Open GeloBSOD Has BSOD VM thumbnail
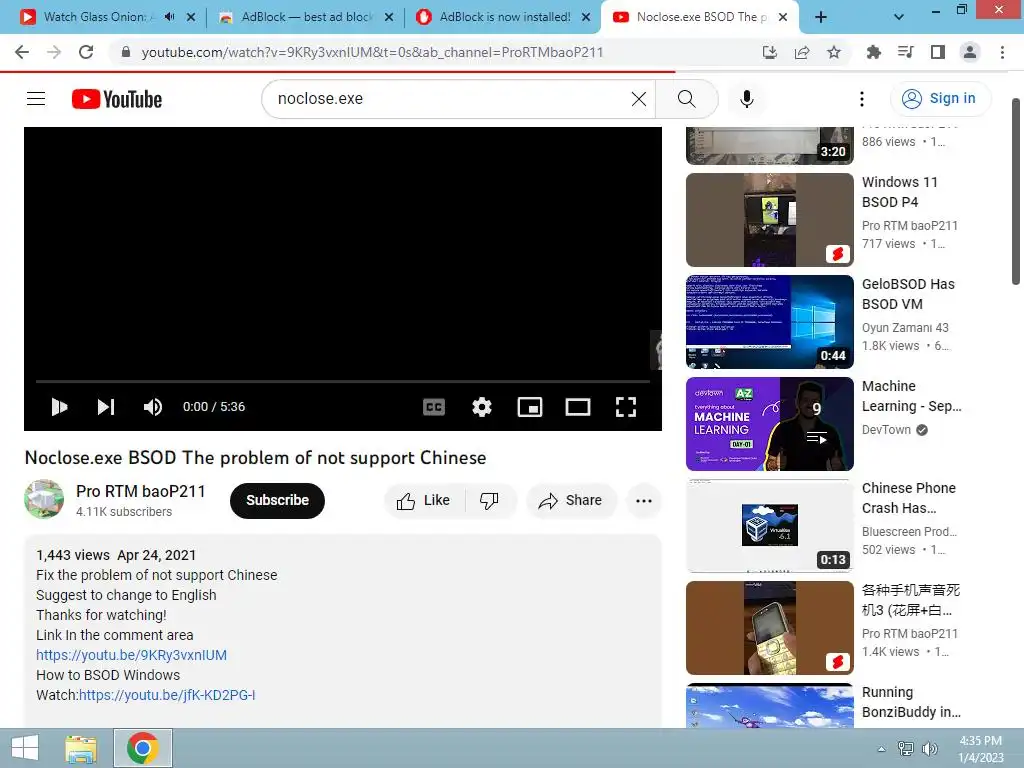This screenshot has width=1024, height=768. 769,322
